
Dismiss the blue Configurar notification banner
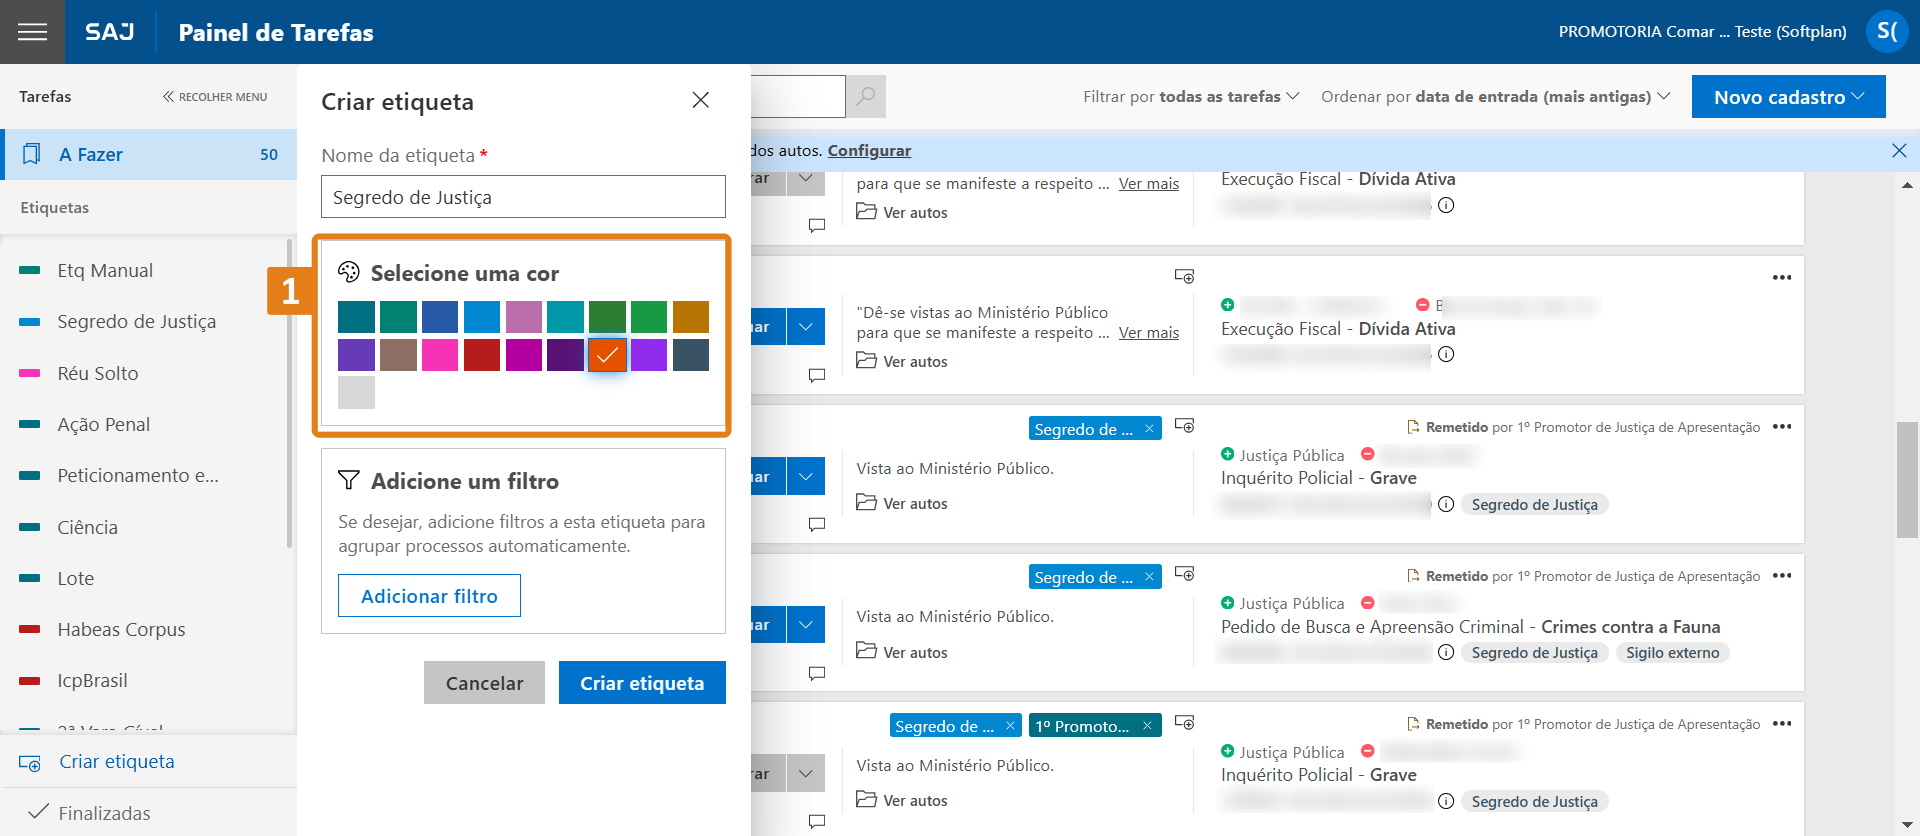pos(1899,151)
